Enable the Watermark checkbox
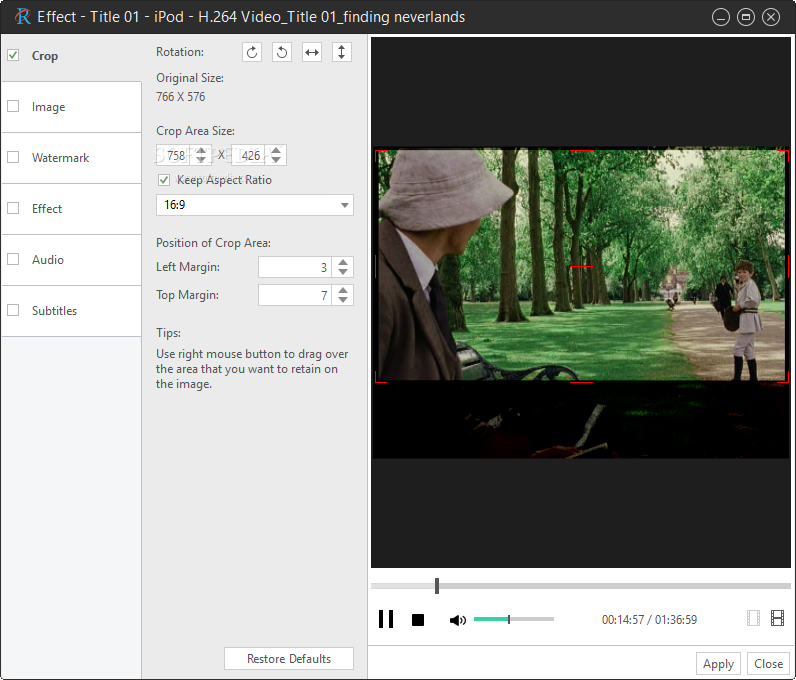The height and width of the screenshot is (680, 796). pyautogui.click(x=13, y=157)
